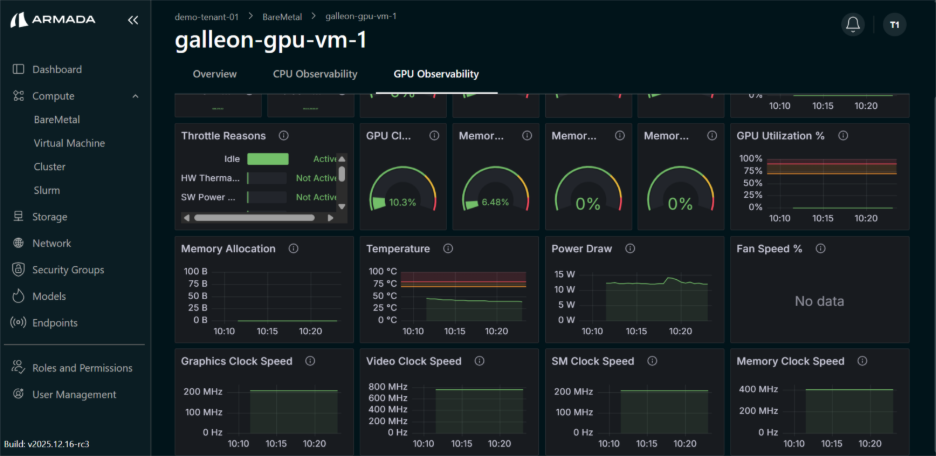Click info icon next to Fan Speed %

[x=820, y=248]
